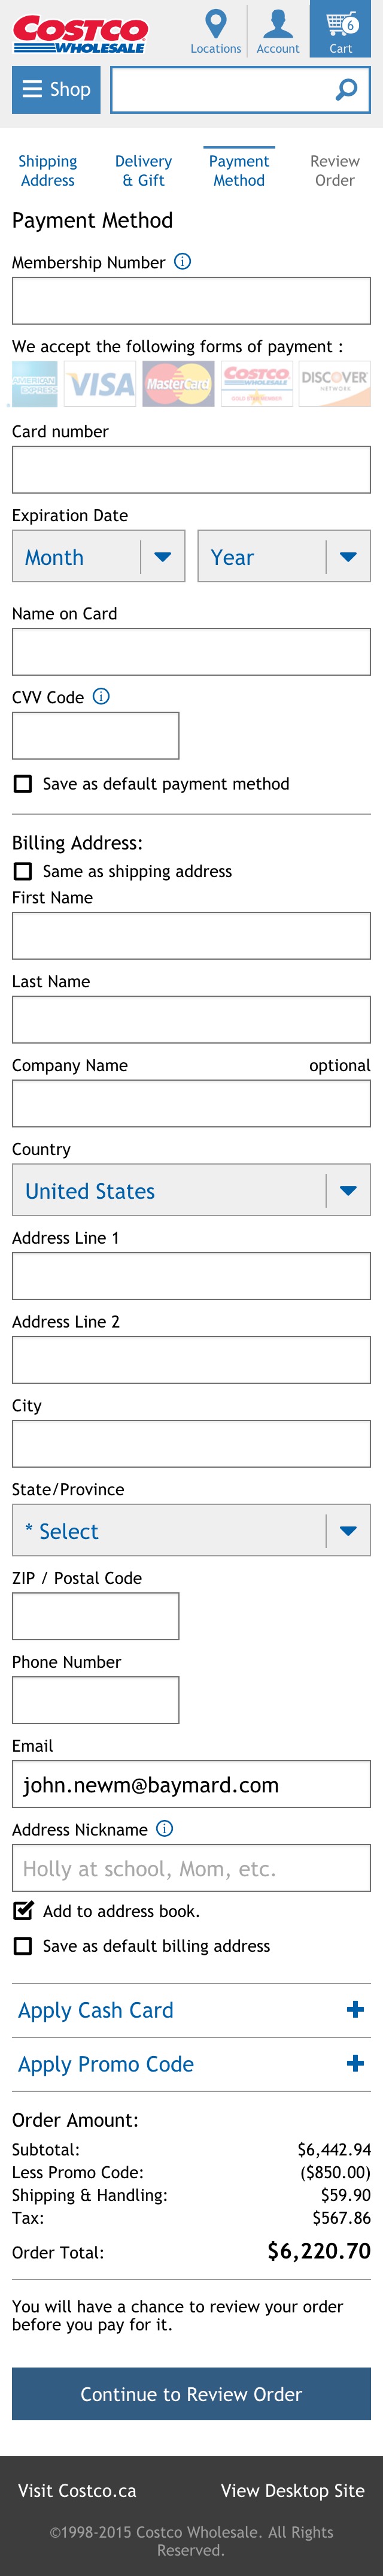
Task: Open the State/Province select menu
Action: tap(190, 1531)
